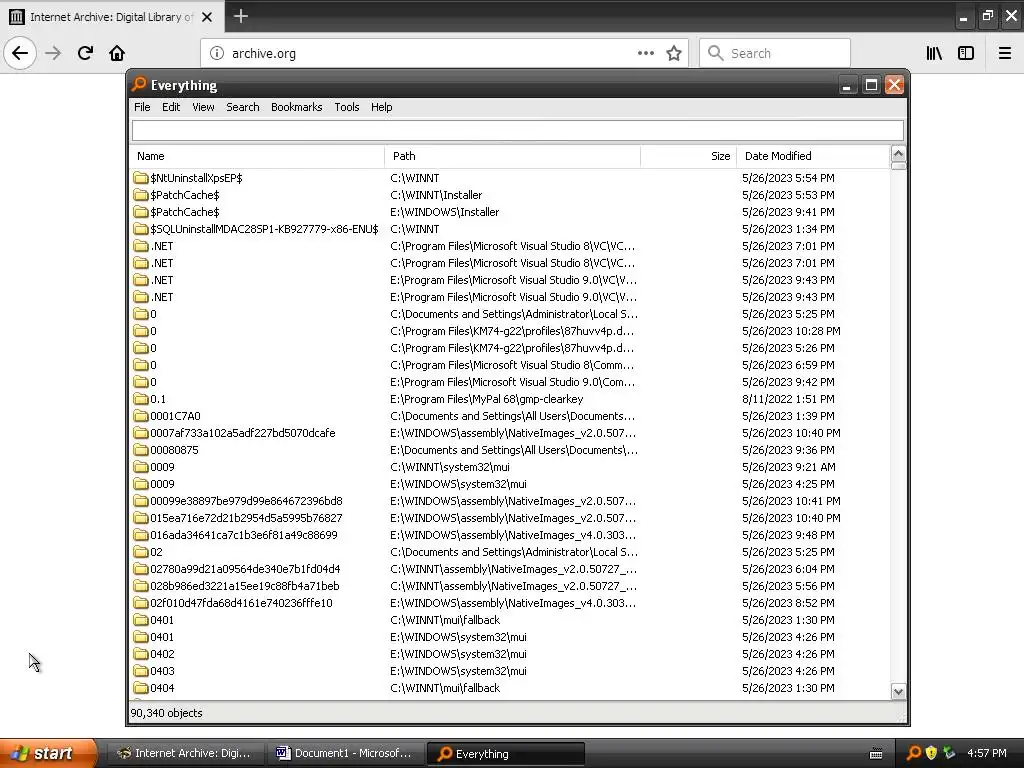
Task: Open the View menu in Everything
Action: pyautogui.click(x=203, y=107)
